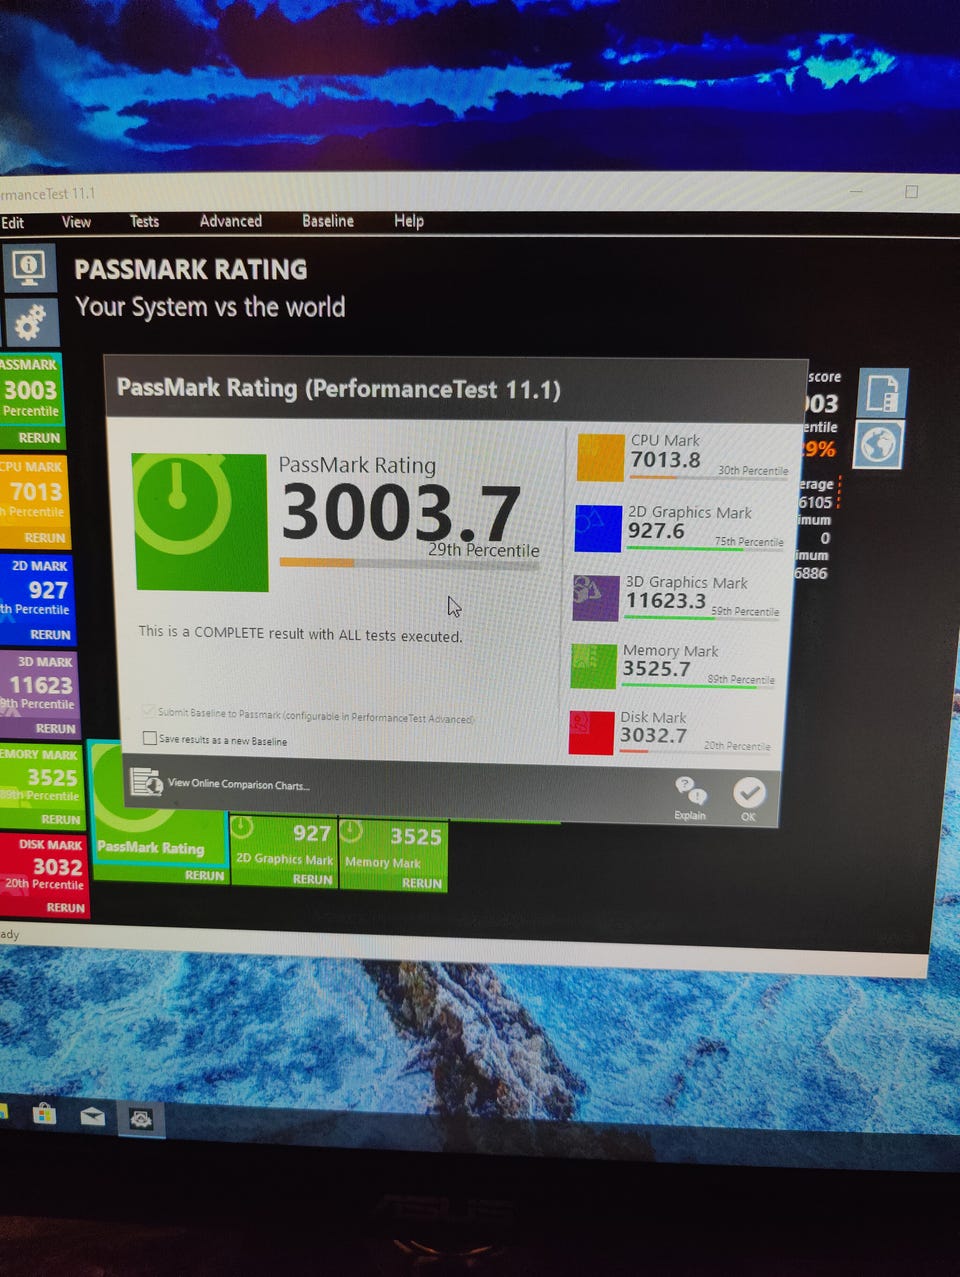Rerun the bottom Memory Mark tile

(421, 883)
